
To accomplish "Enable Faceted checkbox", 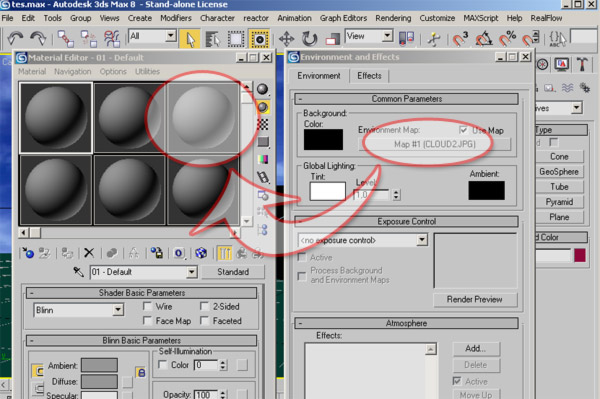I will tap(205, 321).
